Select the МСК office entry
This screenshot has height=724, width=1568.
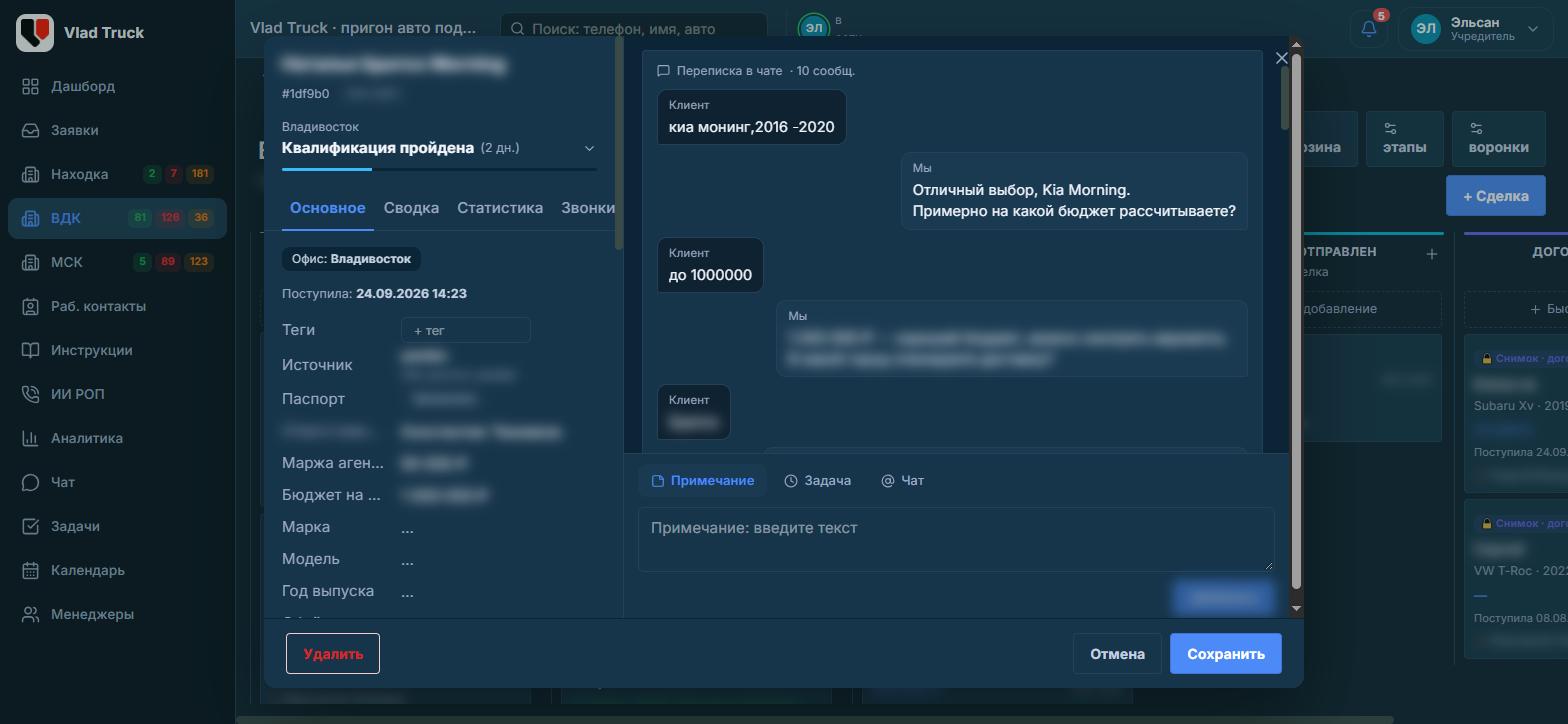(x=117, y=262)
